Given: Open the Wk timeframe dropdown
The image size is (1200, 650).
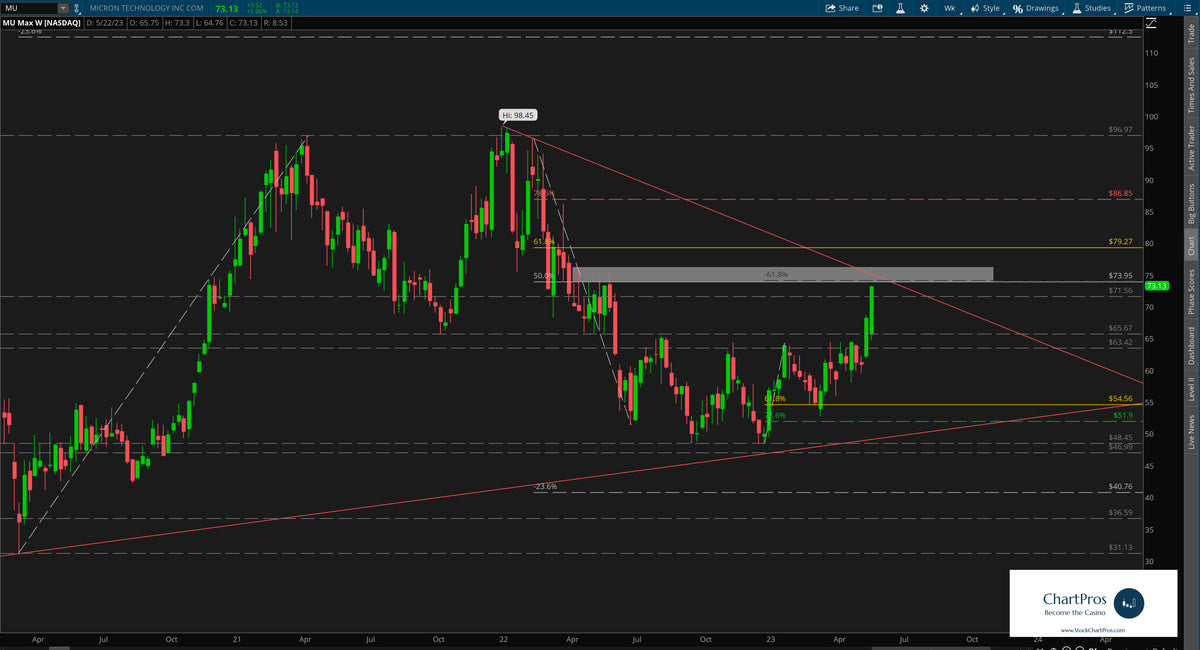Looking at the screenshot, I should (950, 8).
